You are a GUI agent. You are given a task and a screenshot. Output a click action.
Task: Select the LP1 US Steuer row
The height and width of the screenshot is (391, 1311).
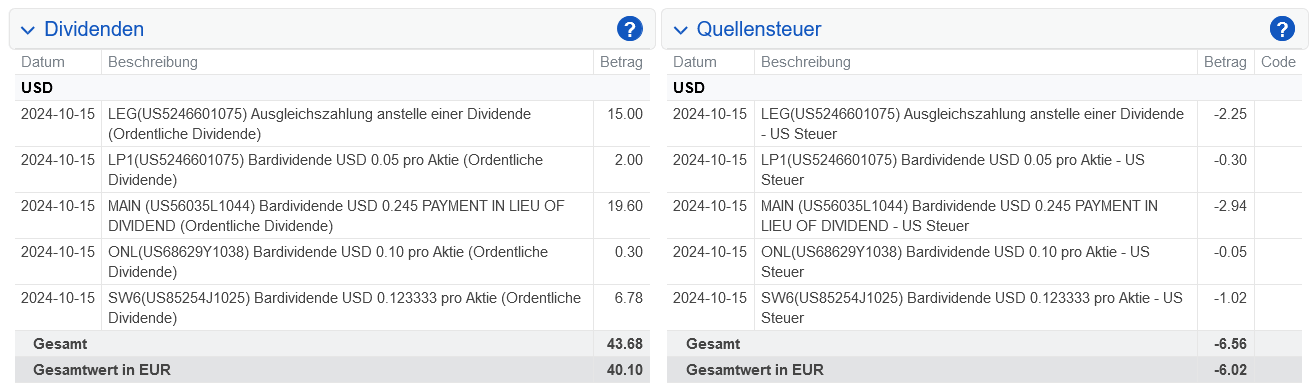tap(985, 170)
